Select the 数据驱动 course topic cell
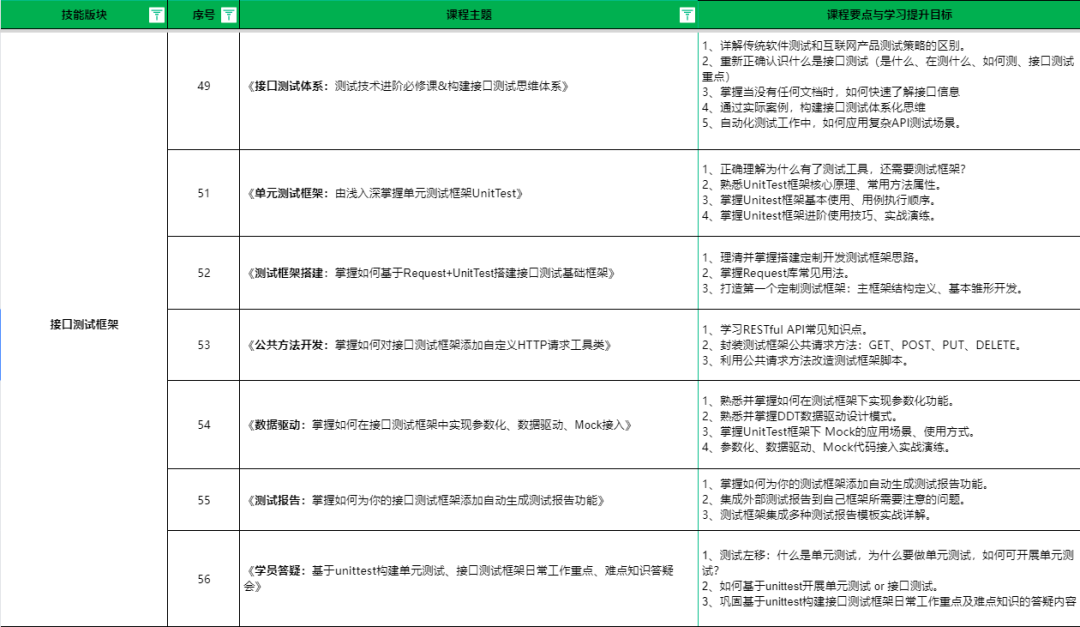The width and height of the screenshot is (1080, 627). [x=469, y=424]
